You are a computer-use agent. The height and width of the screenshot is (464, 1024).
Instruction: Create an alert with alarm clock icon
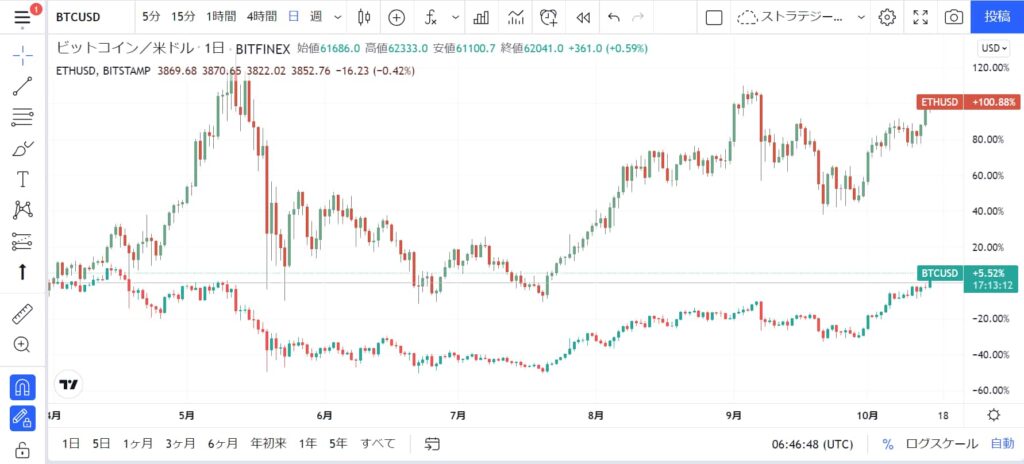pyautogui.click(x=549, y=17)
